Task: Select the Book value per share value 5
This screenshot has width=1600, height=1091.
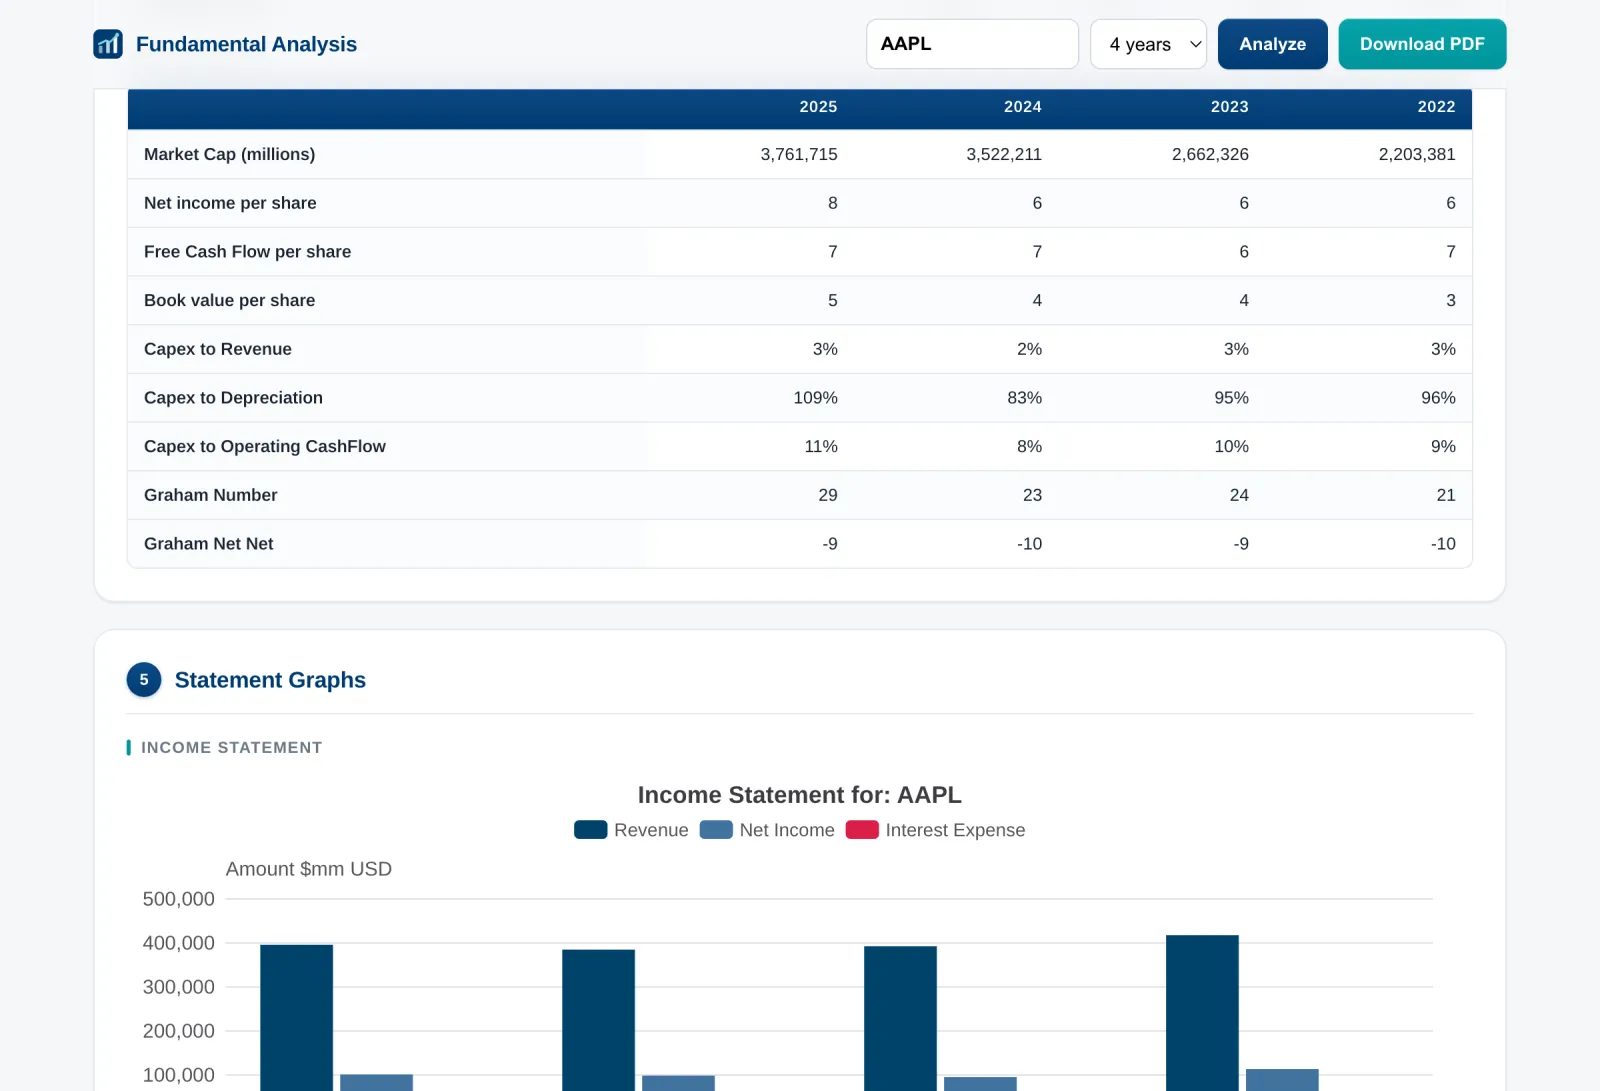Action: coord(832,300)
